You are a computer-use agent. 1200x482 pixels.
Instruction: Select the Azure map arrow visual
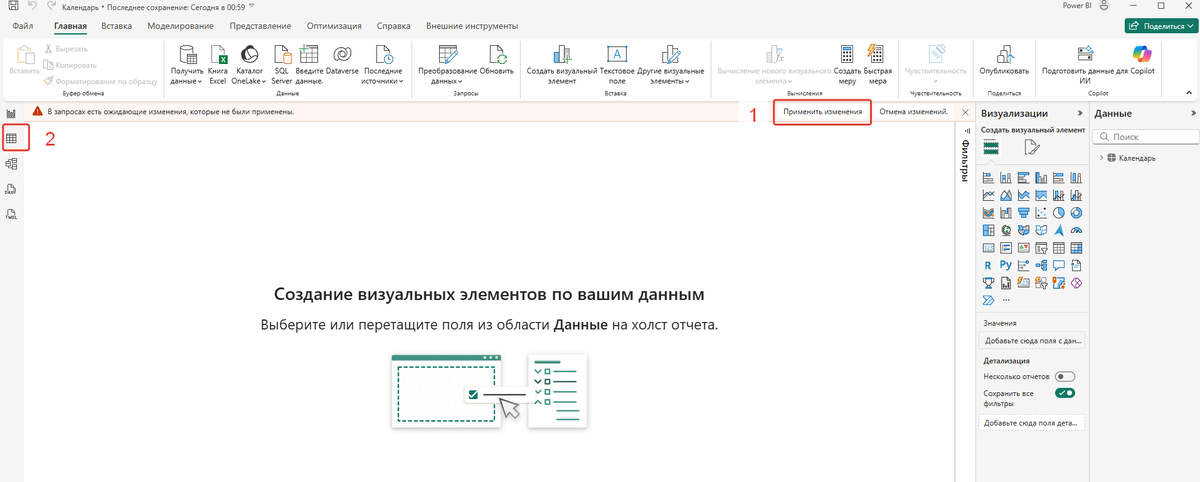tap(1059, 230)
